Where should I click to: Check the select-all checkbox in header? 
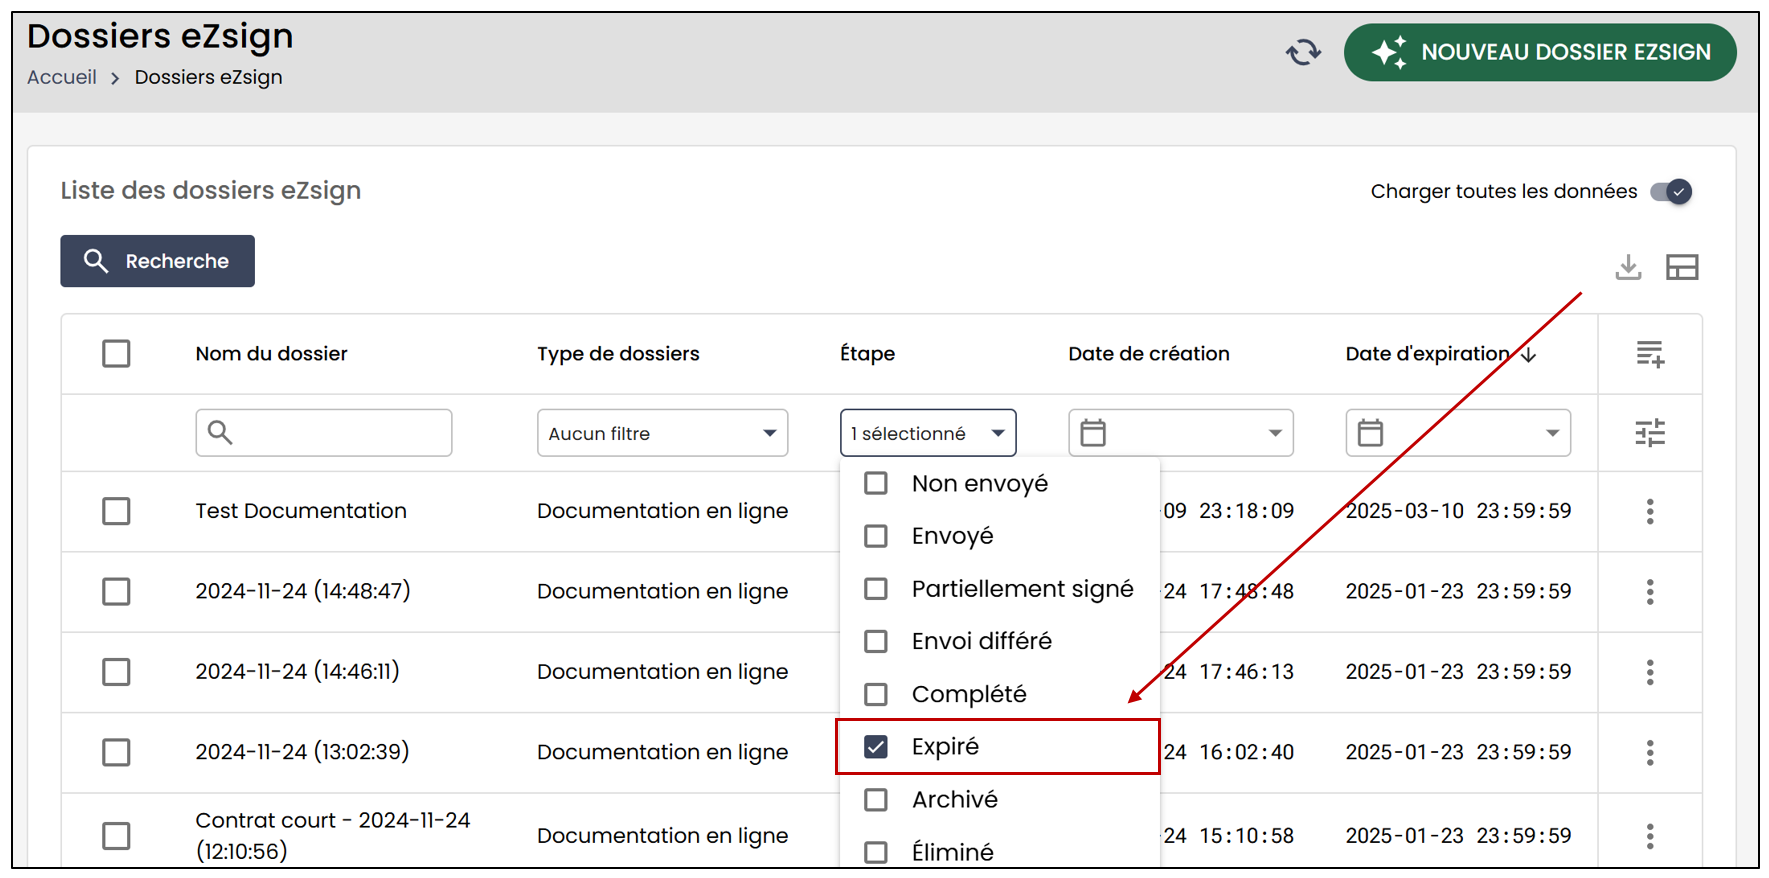116,354
